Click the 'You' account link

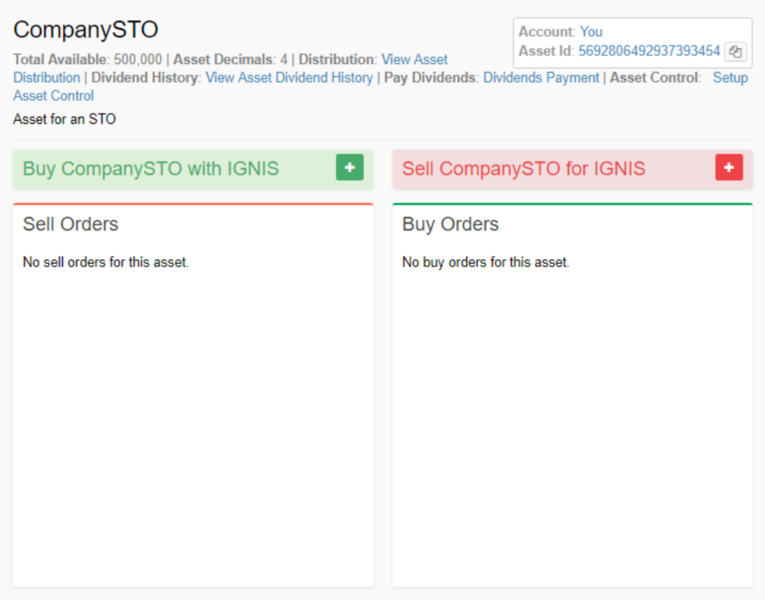591,32
